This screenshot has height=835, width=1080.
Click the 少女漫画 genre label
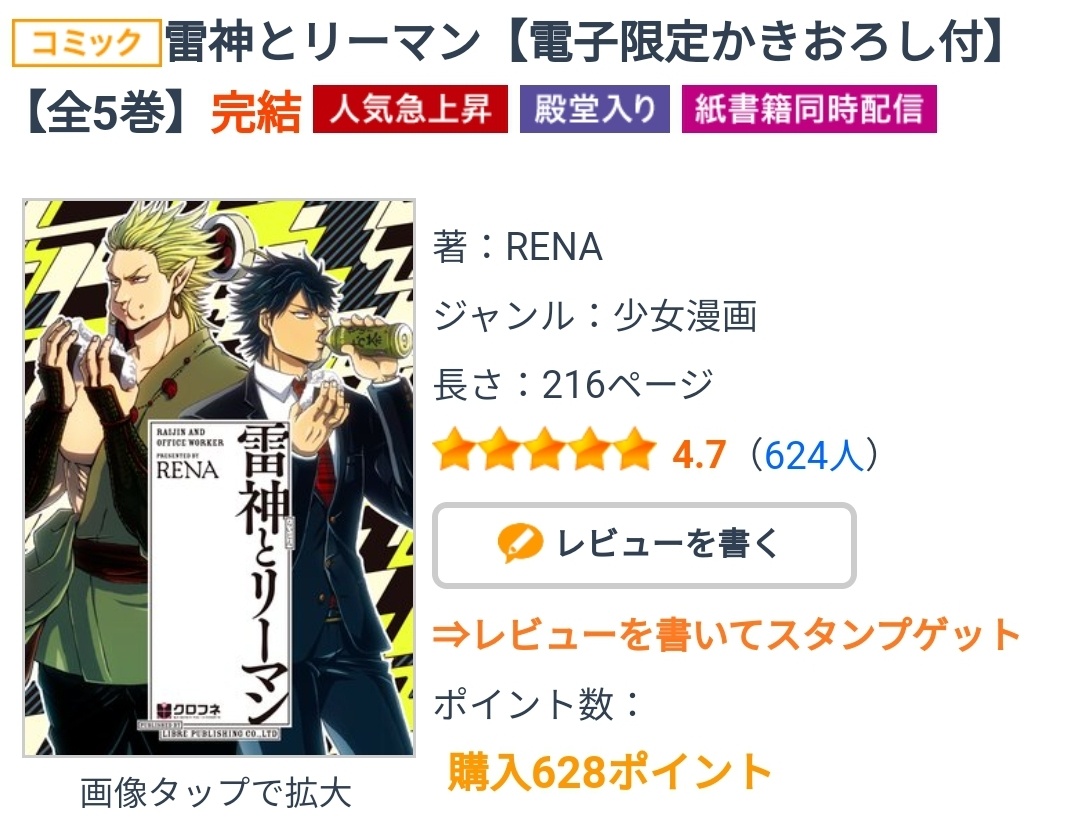pyautogui.click(x=685, y=316)
